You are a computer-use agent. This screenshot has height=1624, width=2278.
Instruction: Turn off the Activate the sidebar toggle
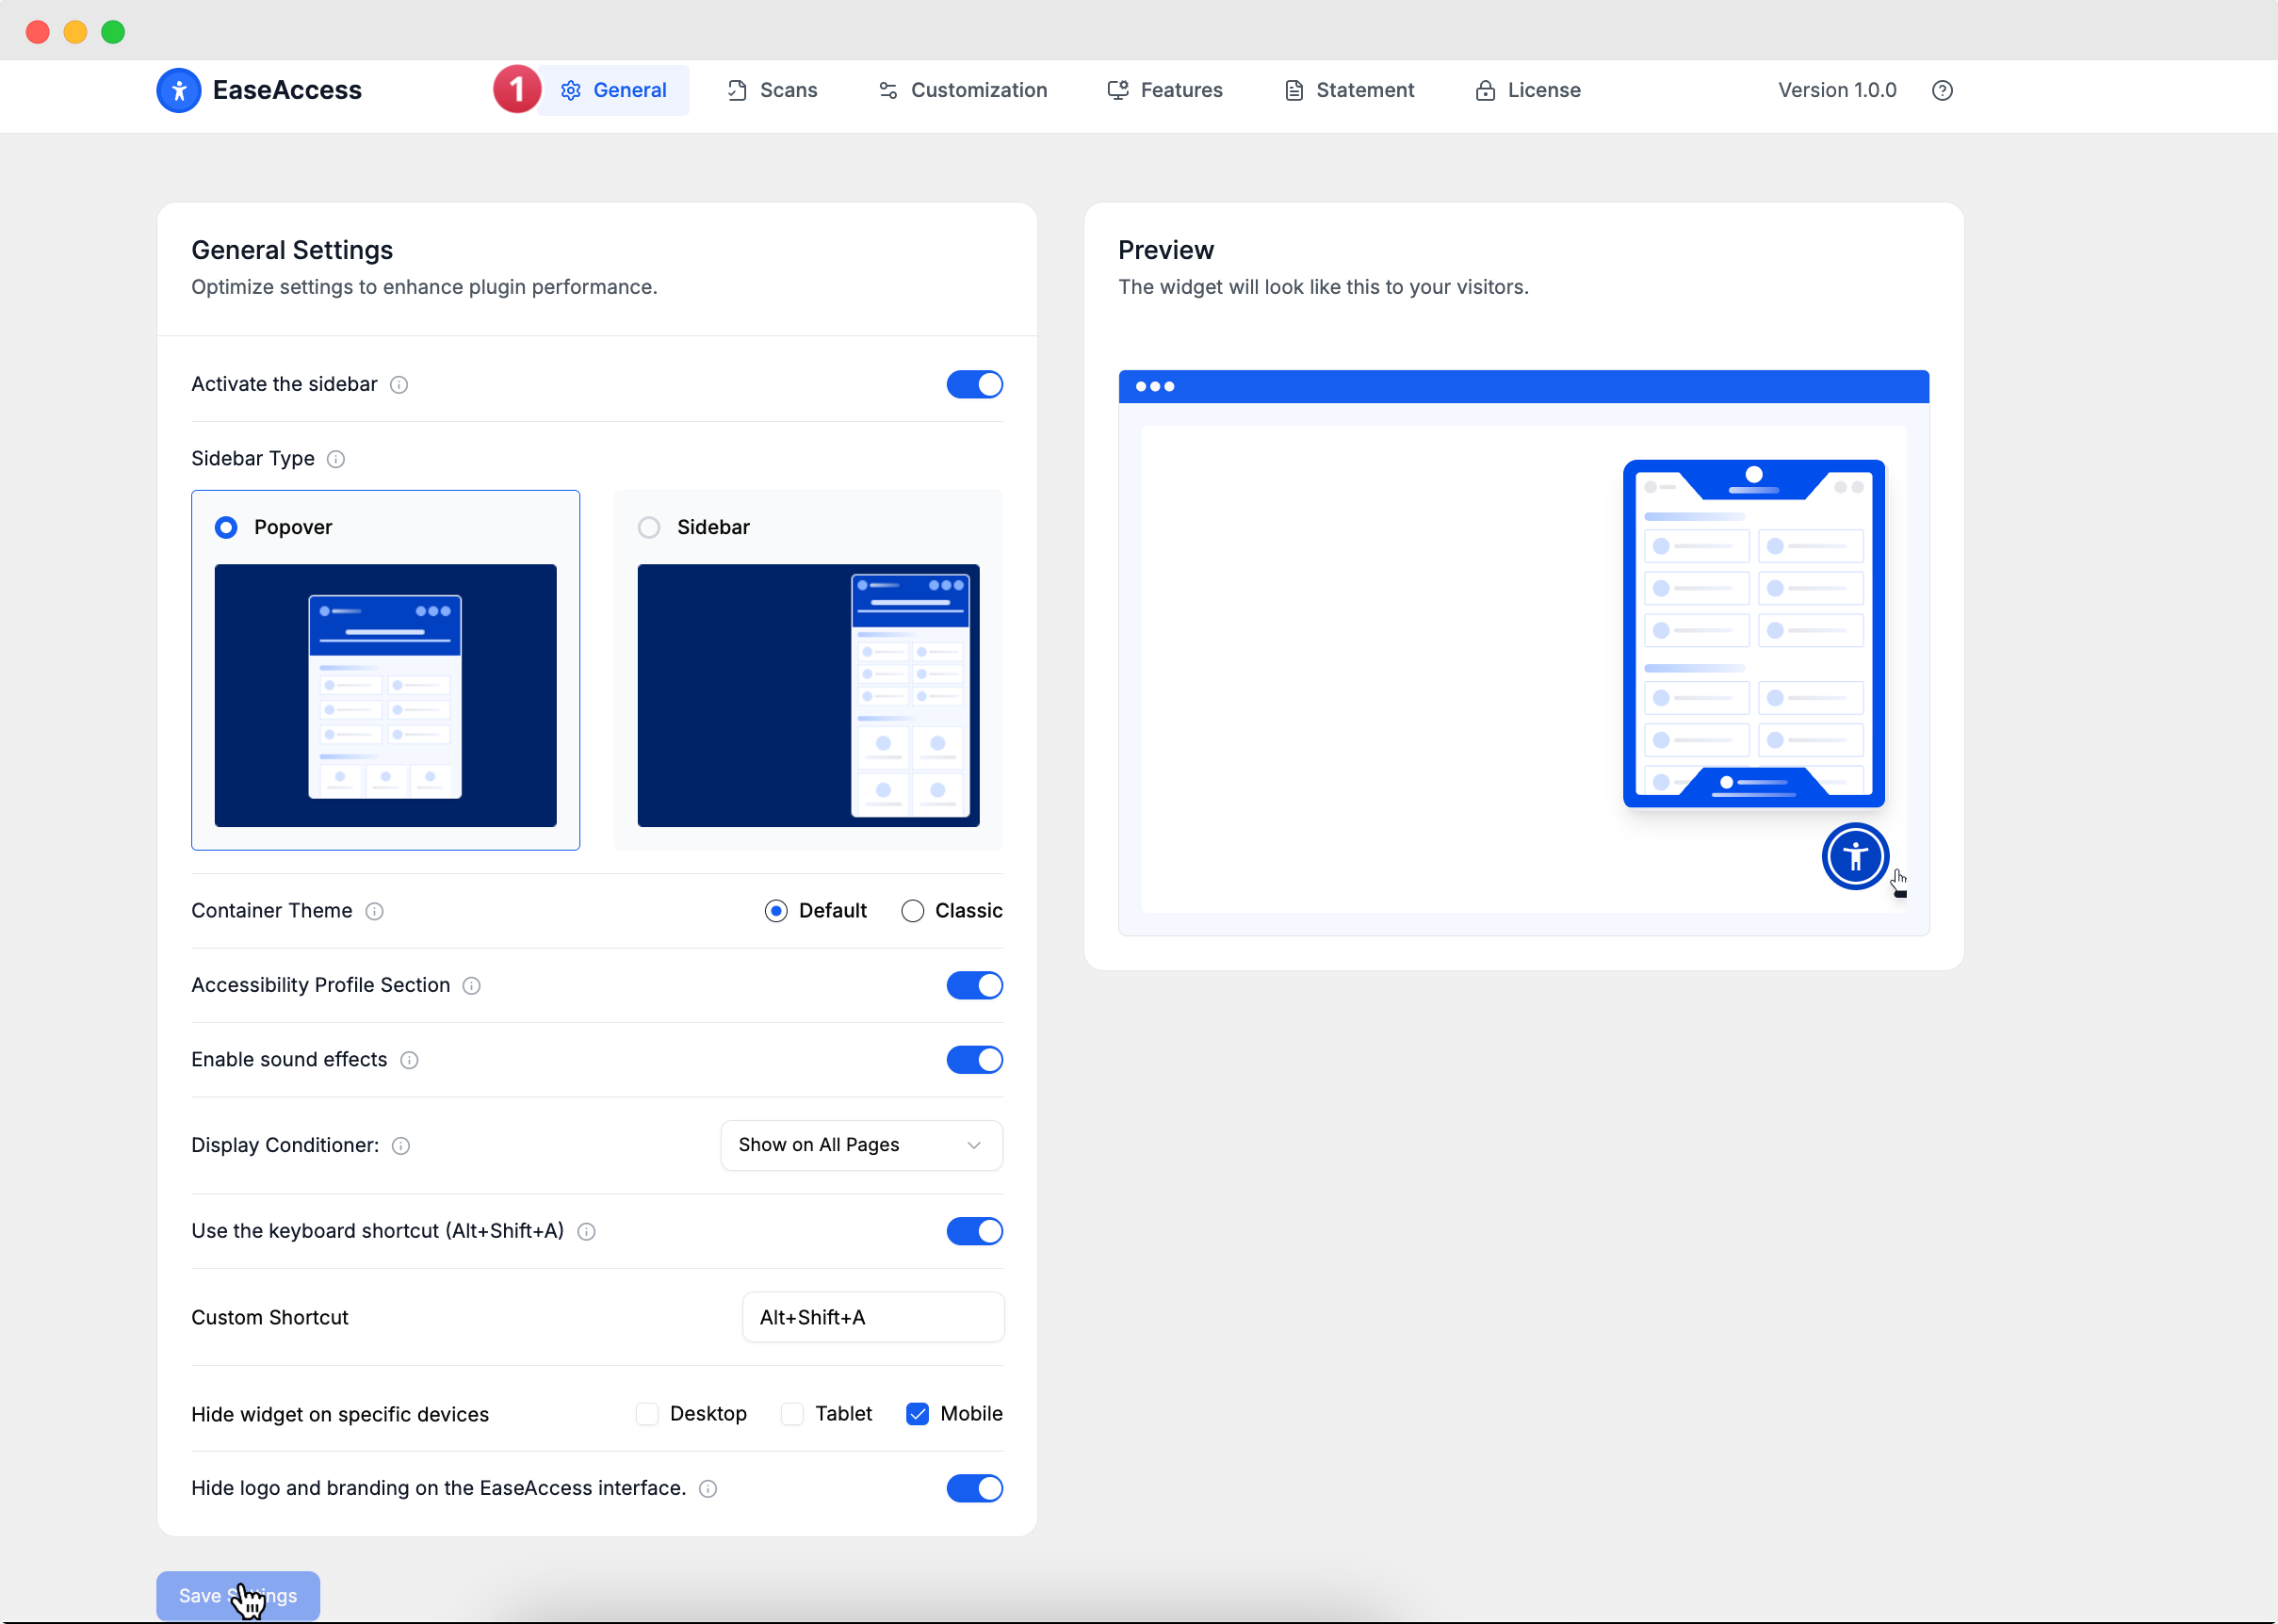pyautogui.click(x=974, y=385)
